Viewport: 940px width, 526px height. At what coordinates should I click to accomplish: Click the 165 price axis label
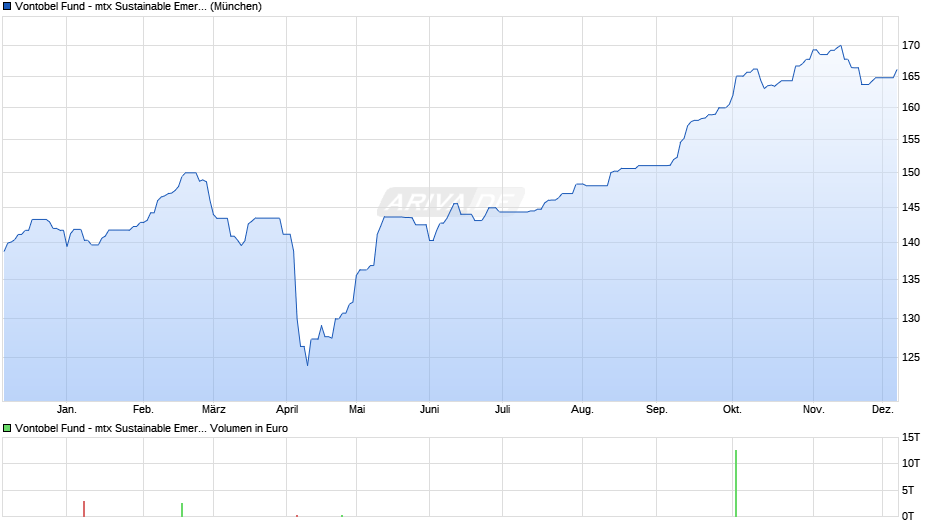click(x=911, y=76)
